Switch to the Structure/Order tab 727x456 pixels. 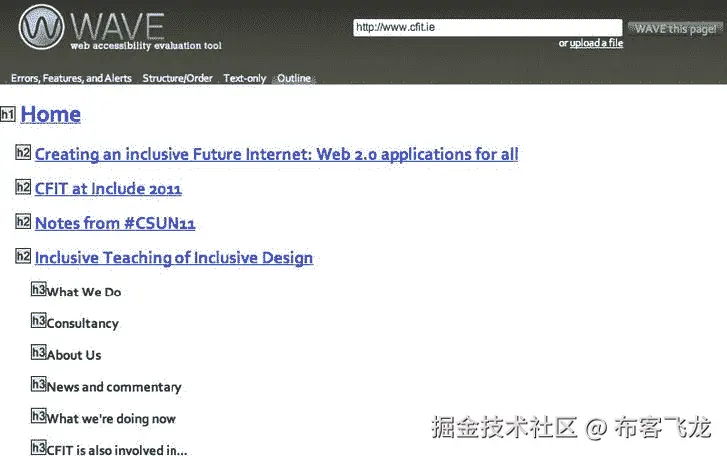point(177,78)
